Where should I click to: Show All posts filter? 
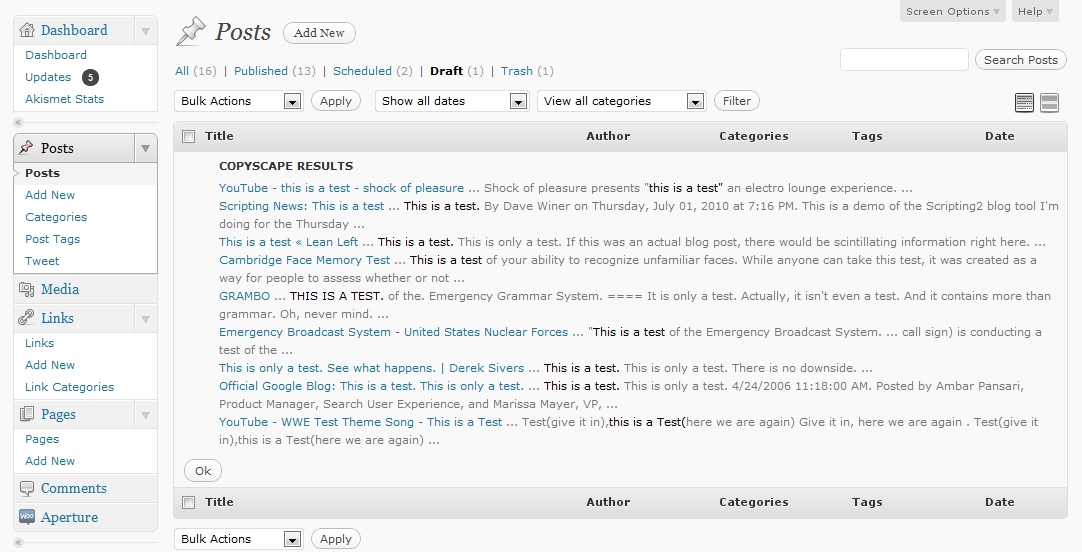click(x=181, y=71)
